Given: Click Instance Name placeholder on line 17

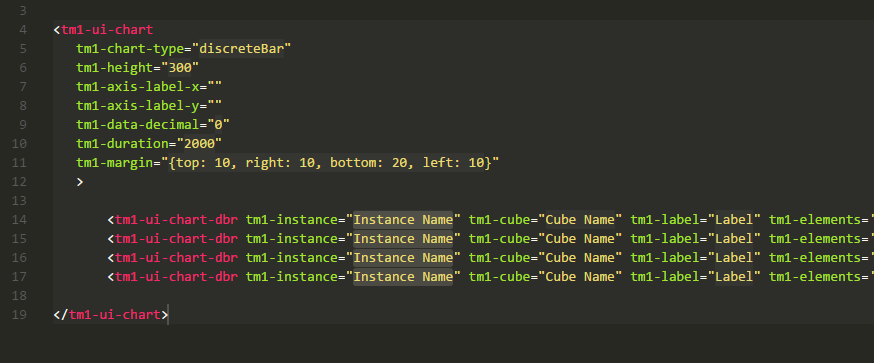Looking at the screenshot, I should pyautogui.click(x=403, y=277).
